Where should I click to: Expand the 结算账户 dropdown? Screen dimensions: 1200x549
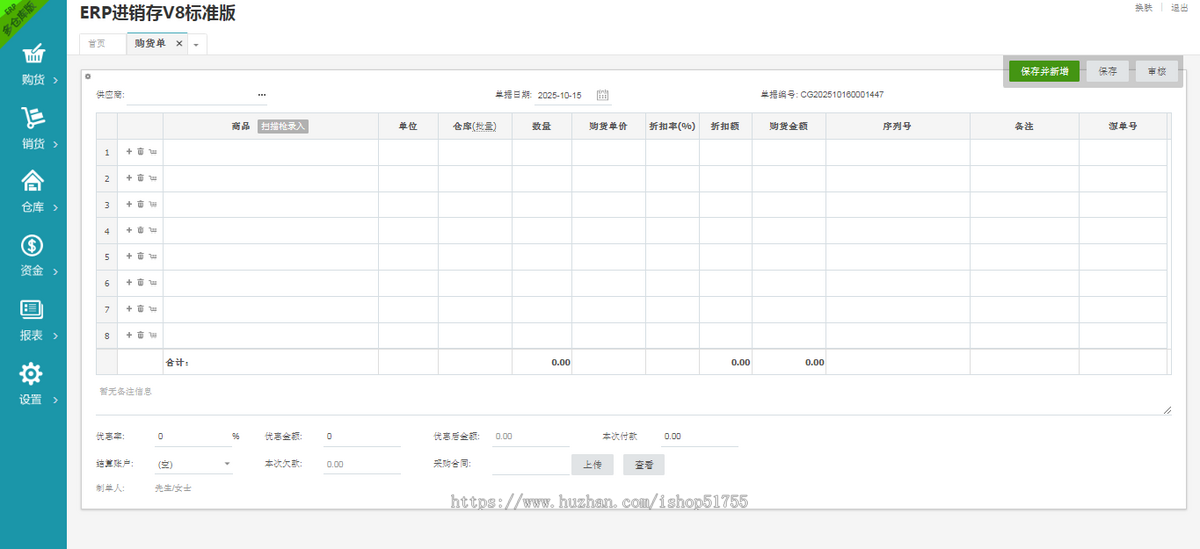[x=227, y=464]
